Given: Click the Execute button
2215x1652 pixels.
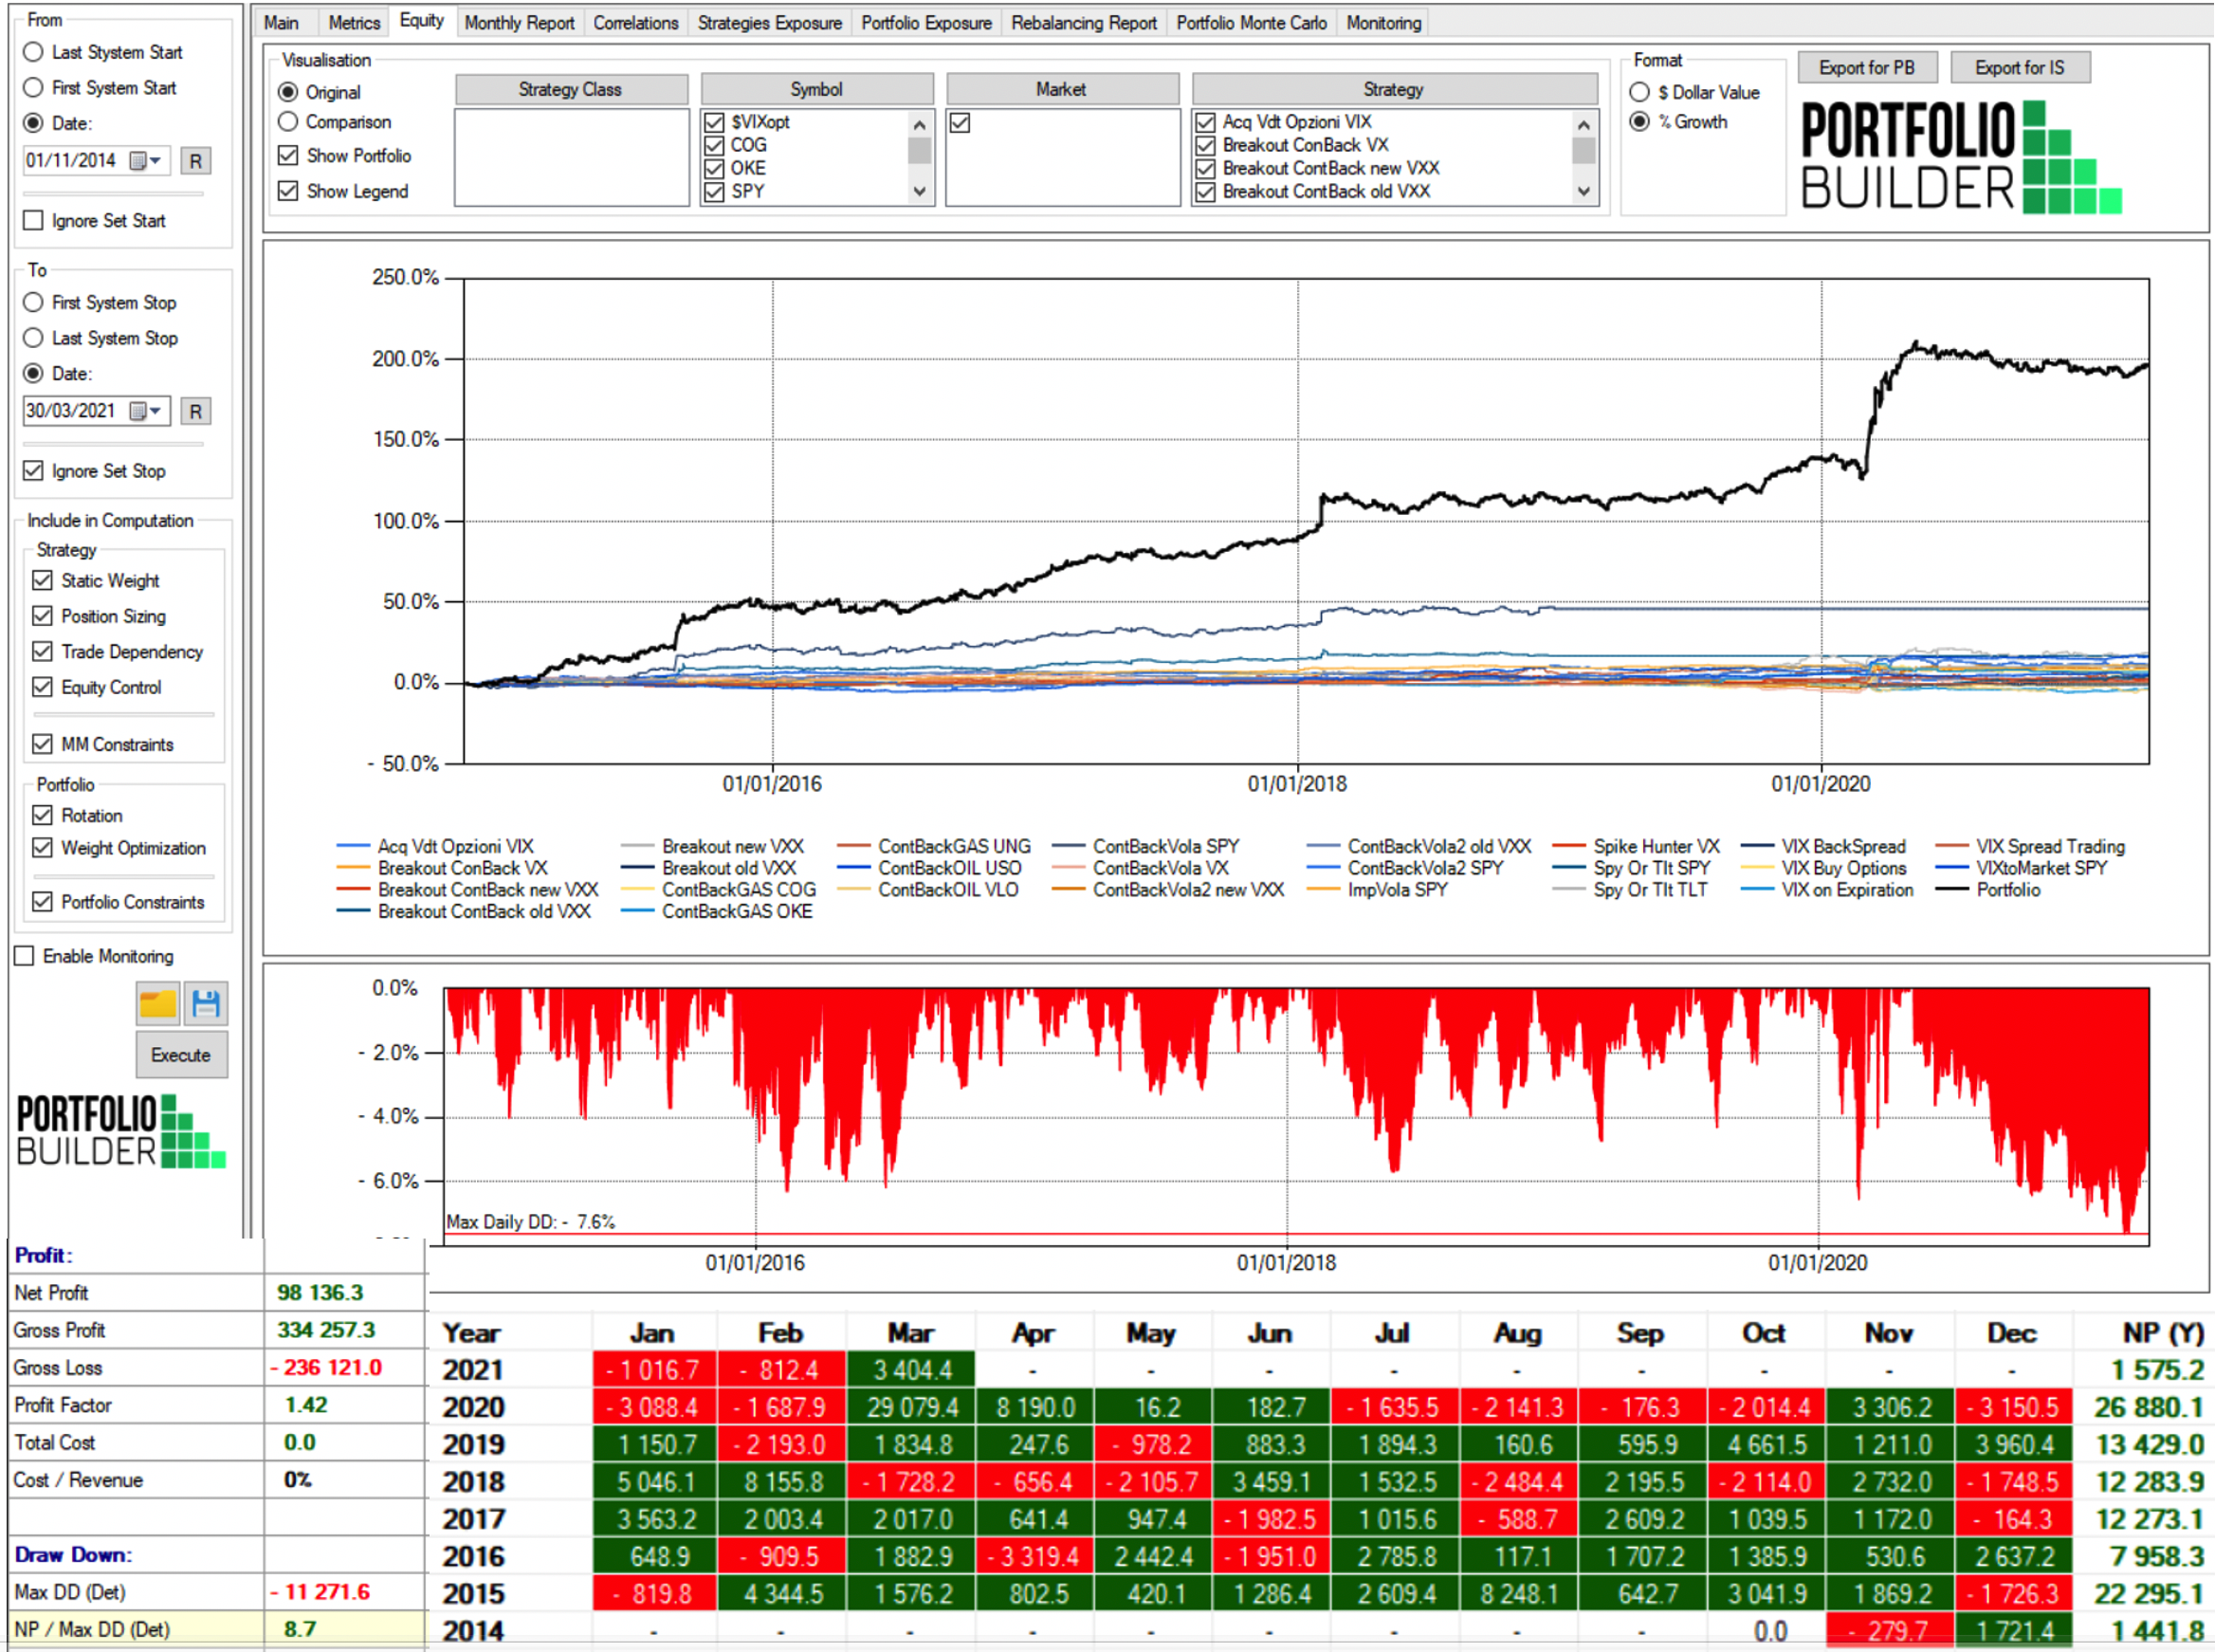Looking at the screenshot, I should tap(181, 1055).
